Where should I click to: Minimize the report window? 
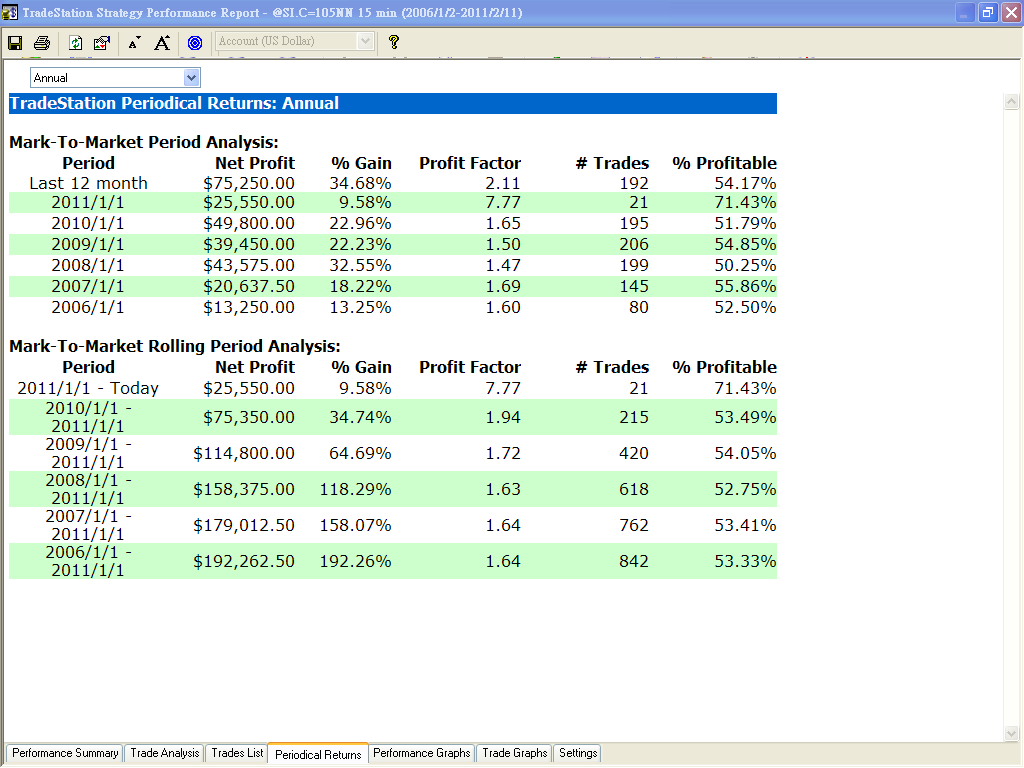click(965, 12)
